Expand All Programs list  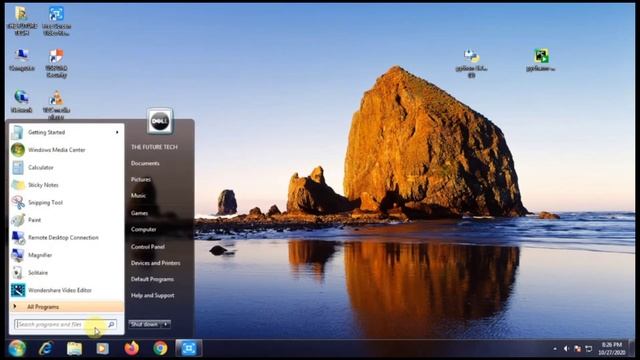[x=67, y=307]
